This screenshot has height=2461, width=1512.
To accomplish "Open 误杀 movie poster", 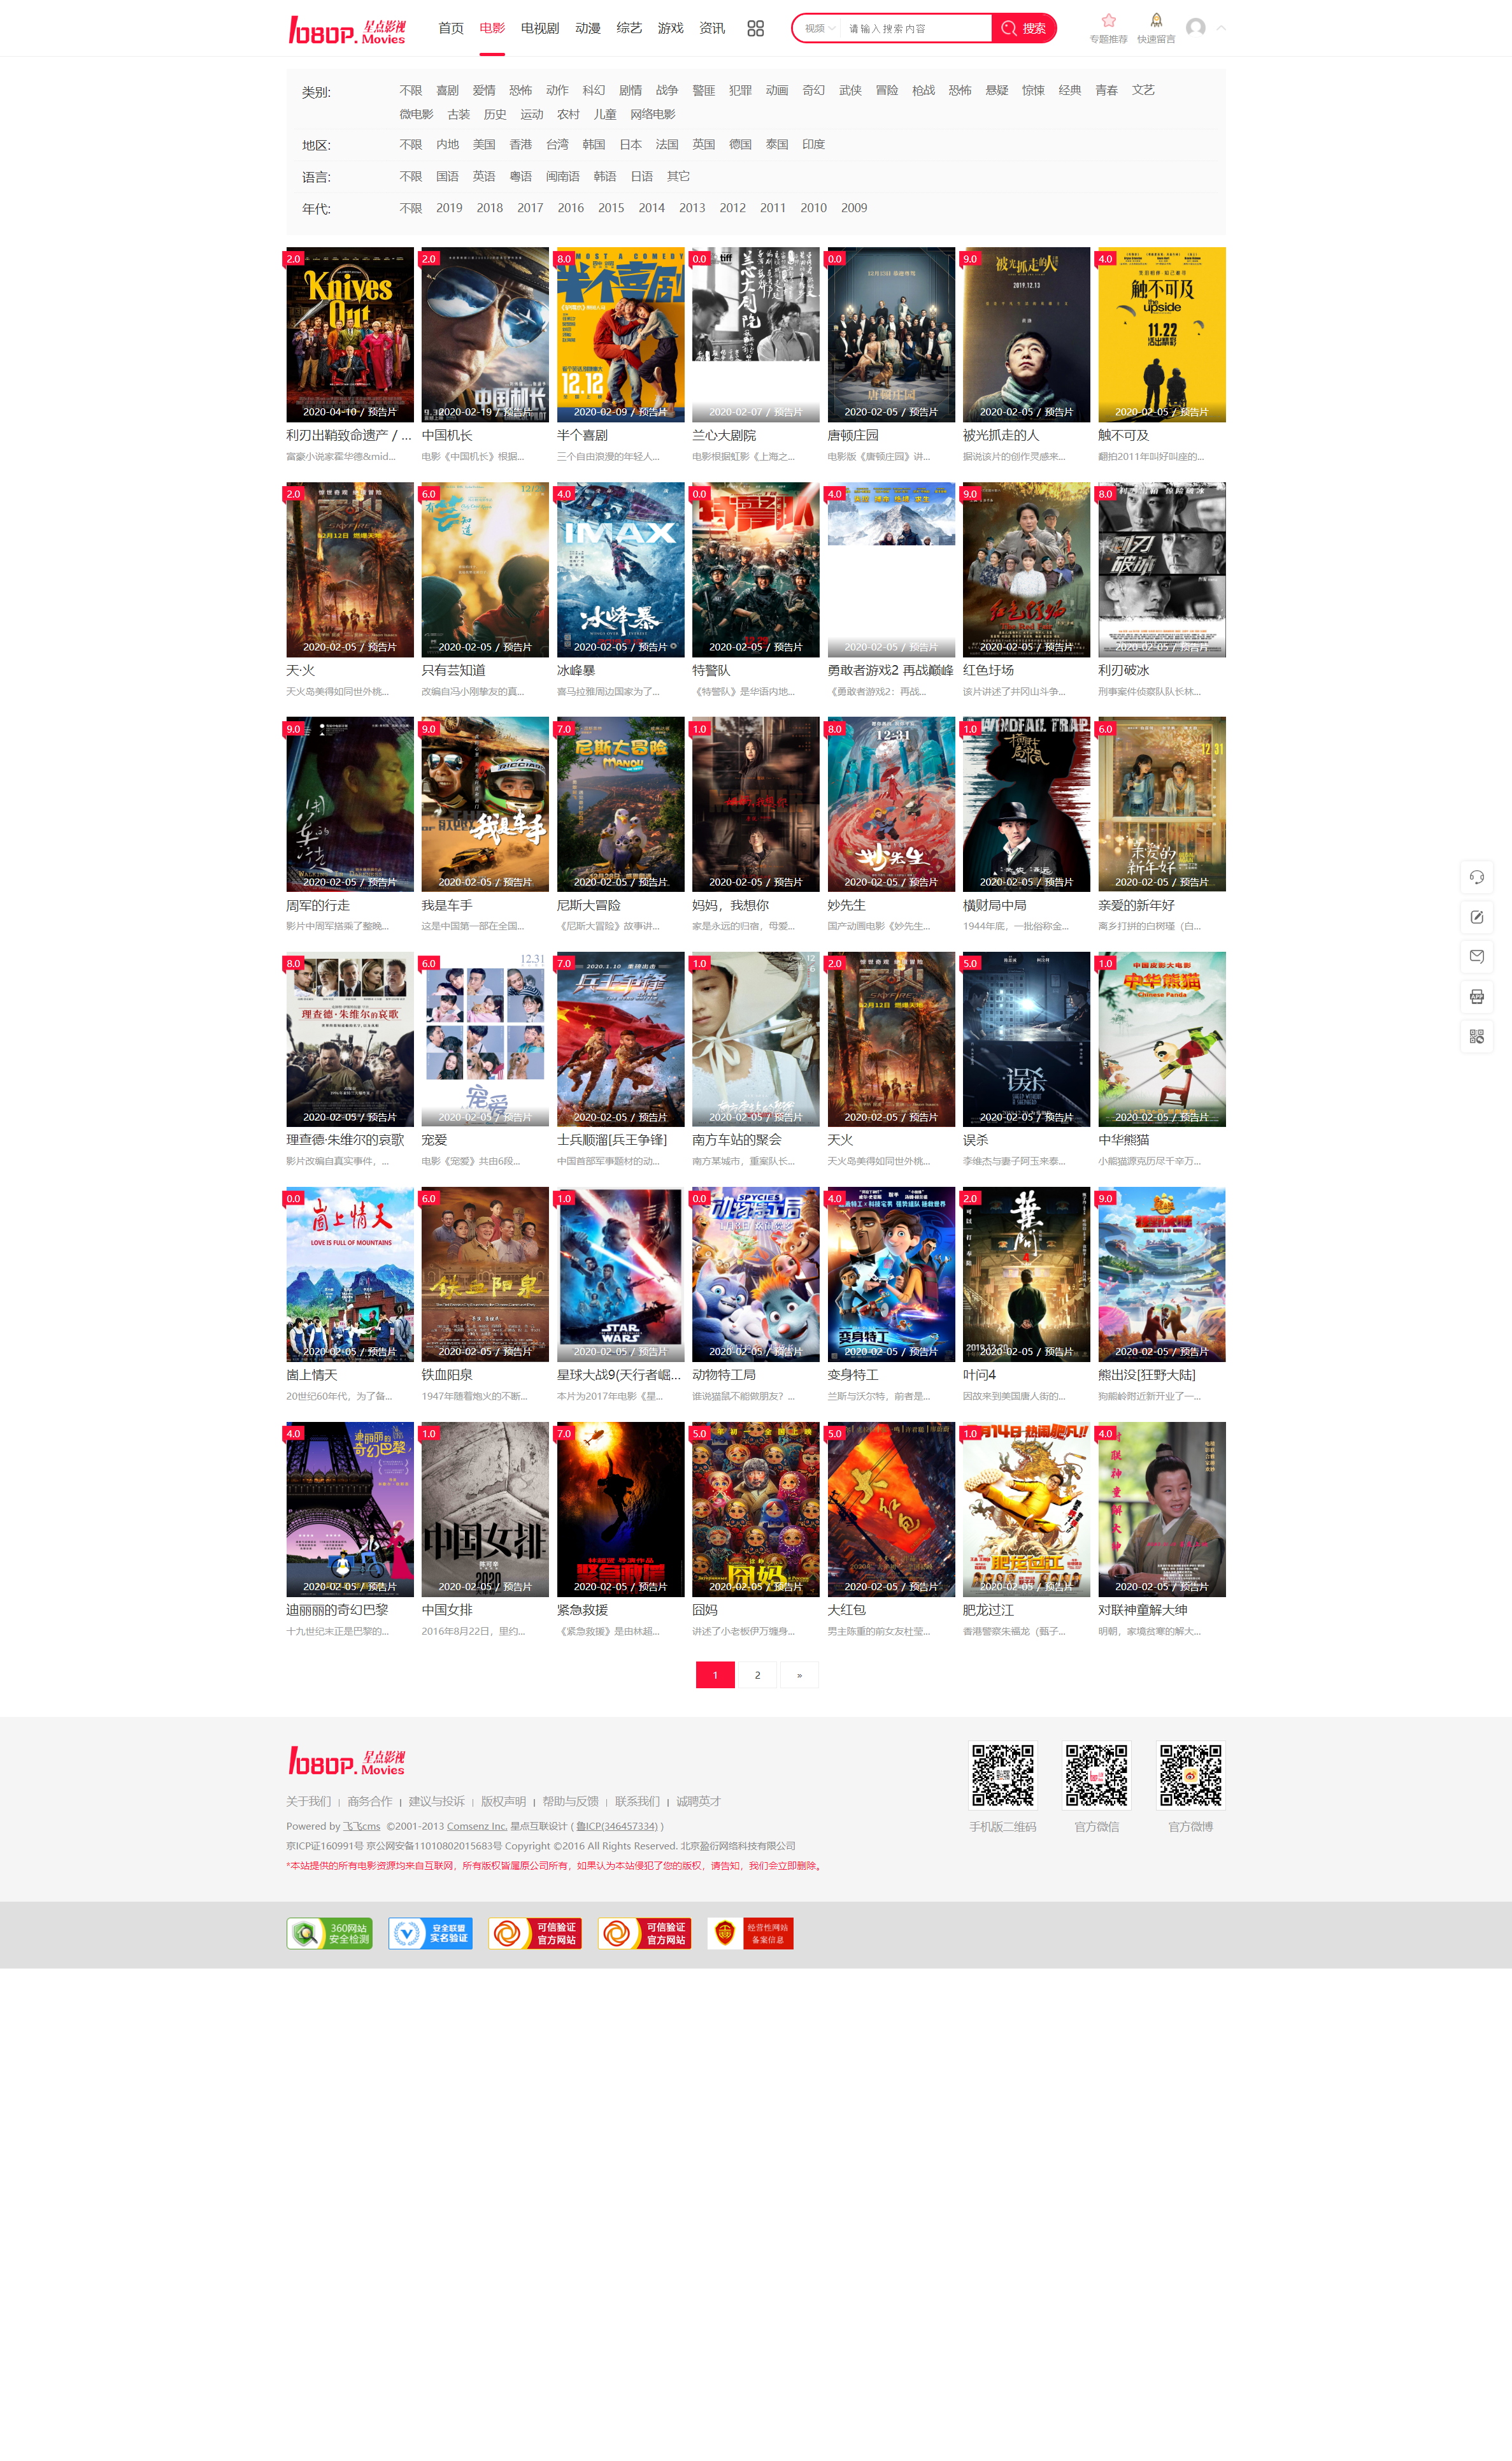I will [x=1026, y=1039].
